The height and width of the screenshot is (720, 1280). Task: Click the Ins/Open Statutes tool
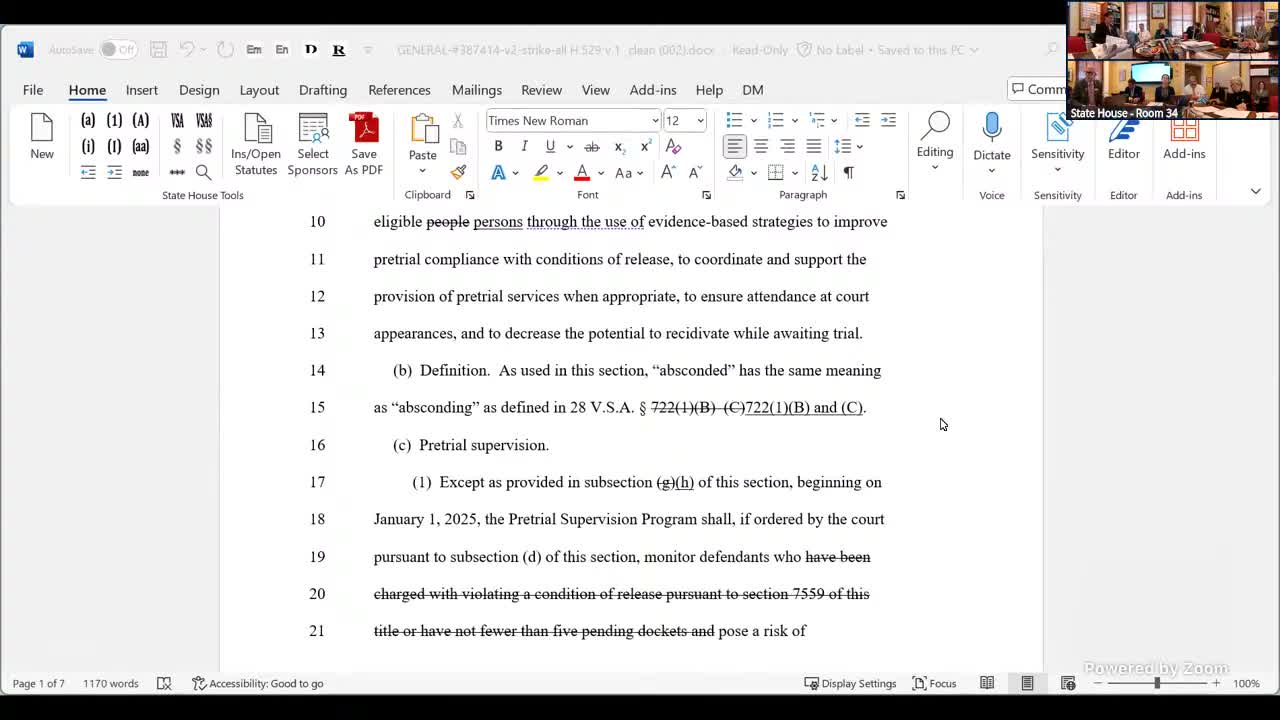click(255, 140)
